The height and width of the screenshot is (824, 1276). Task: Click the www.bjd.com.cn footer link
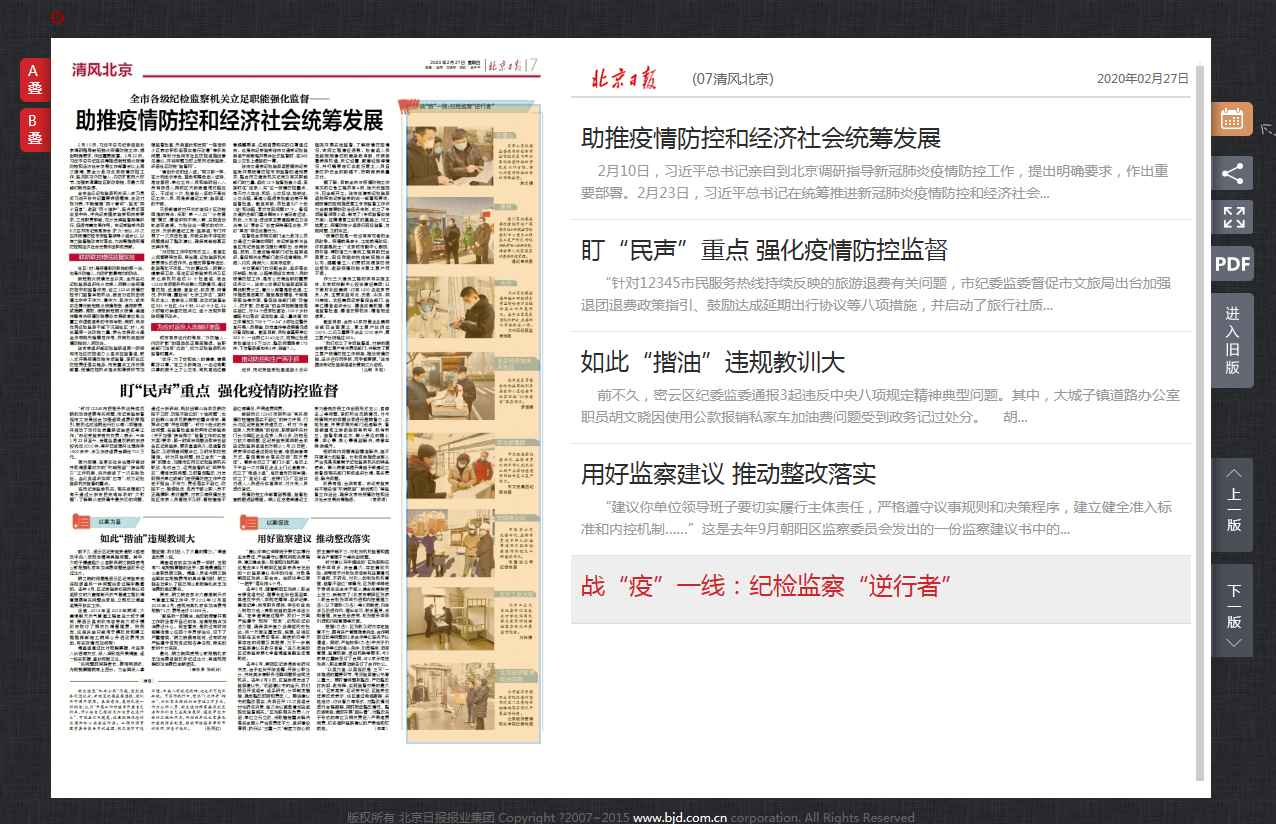[x=680, y=817]
